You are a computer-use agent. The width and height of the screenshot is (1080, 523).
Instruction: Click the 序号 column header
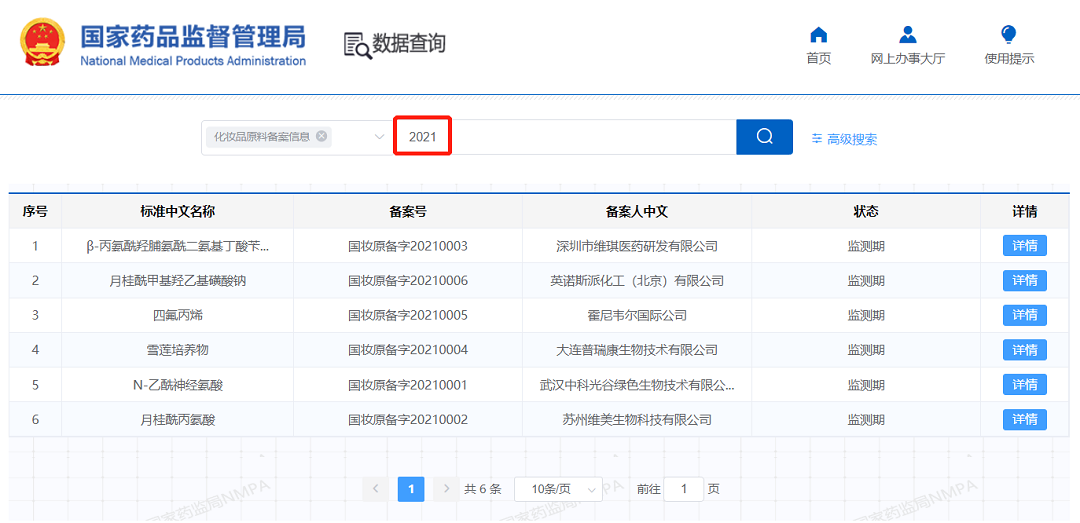coord(35,212)
